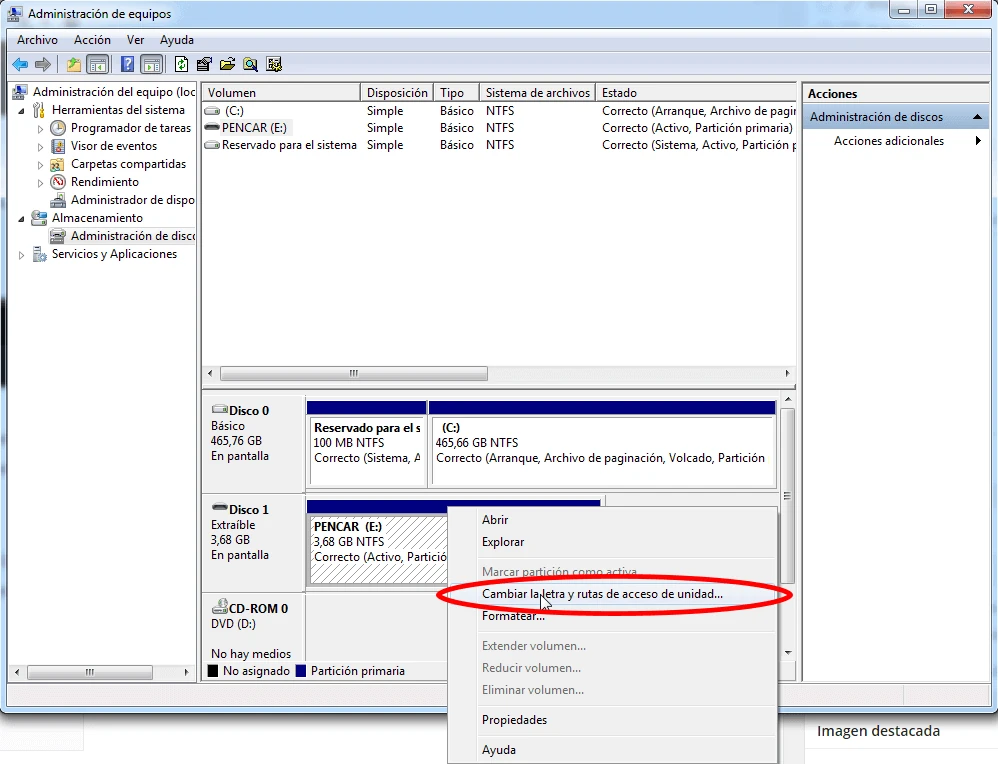Click the Administración del equipo root icon
Image resolution: width=998 pixels, height=764 pixels.
(x=20, y=92)
